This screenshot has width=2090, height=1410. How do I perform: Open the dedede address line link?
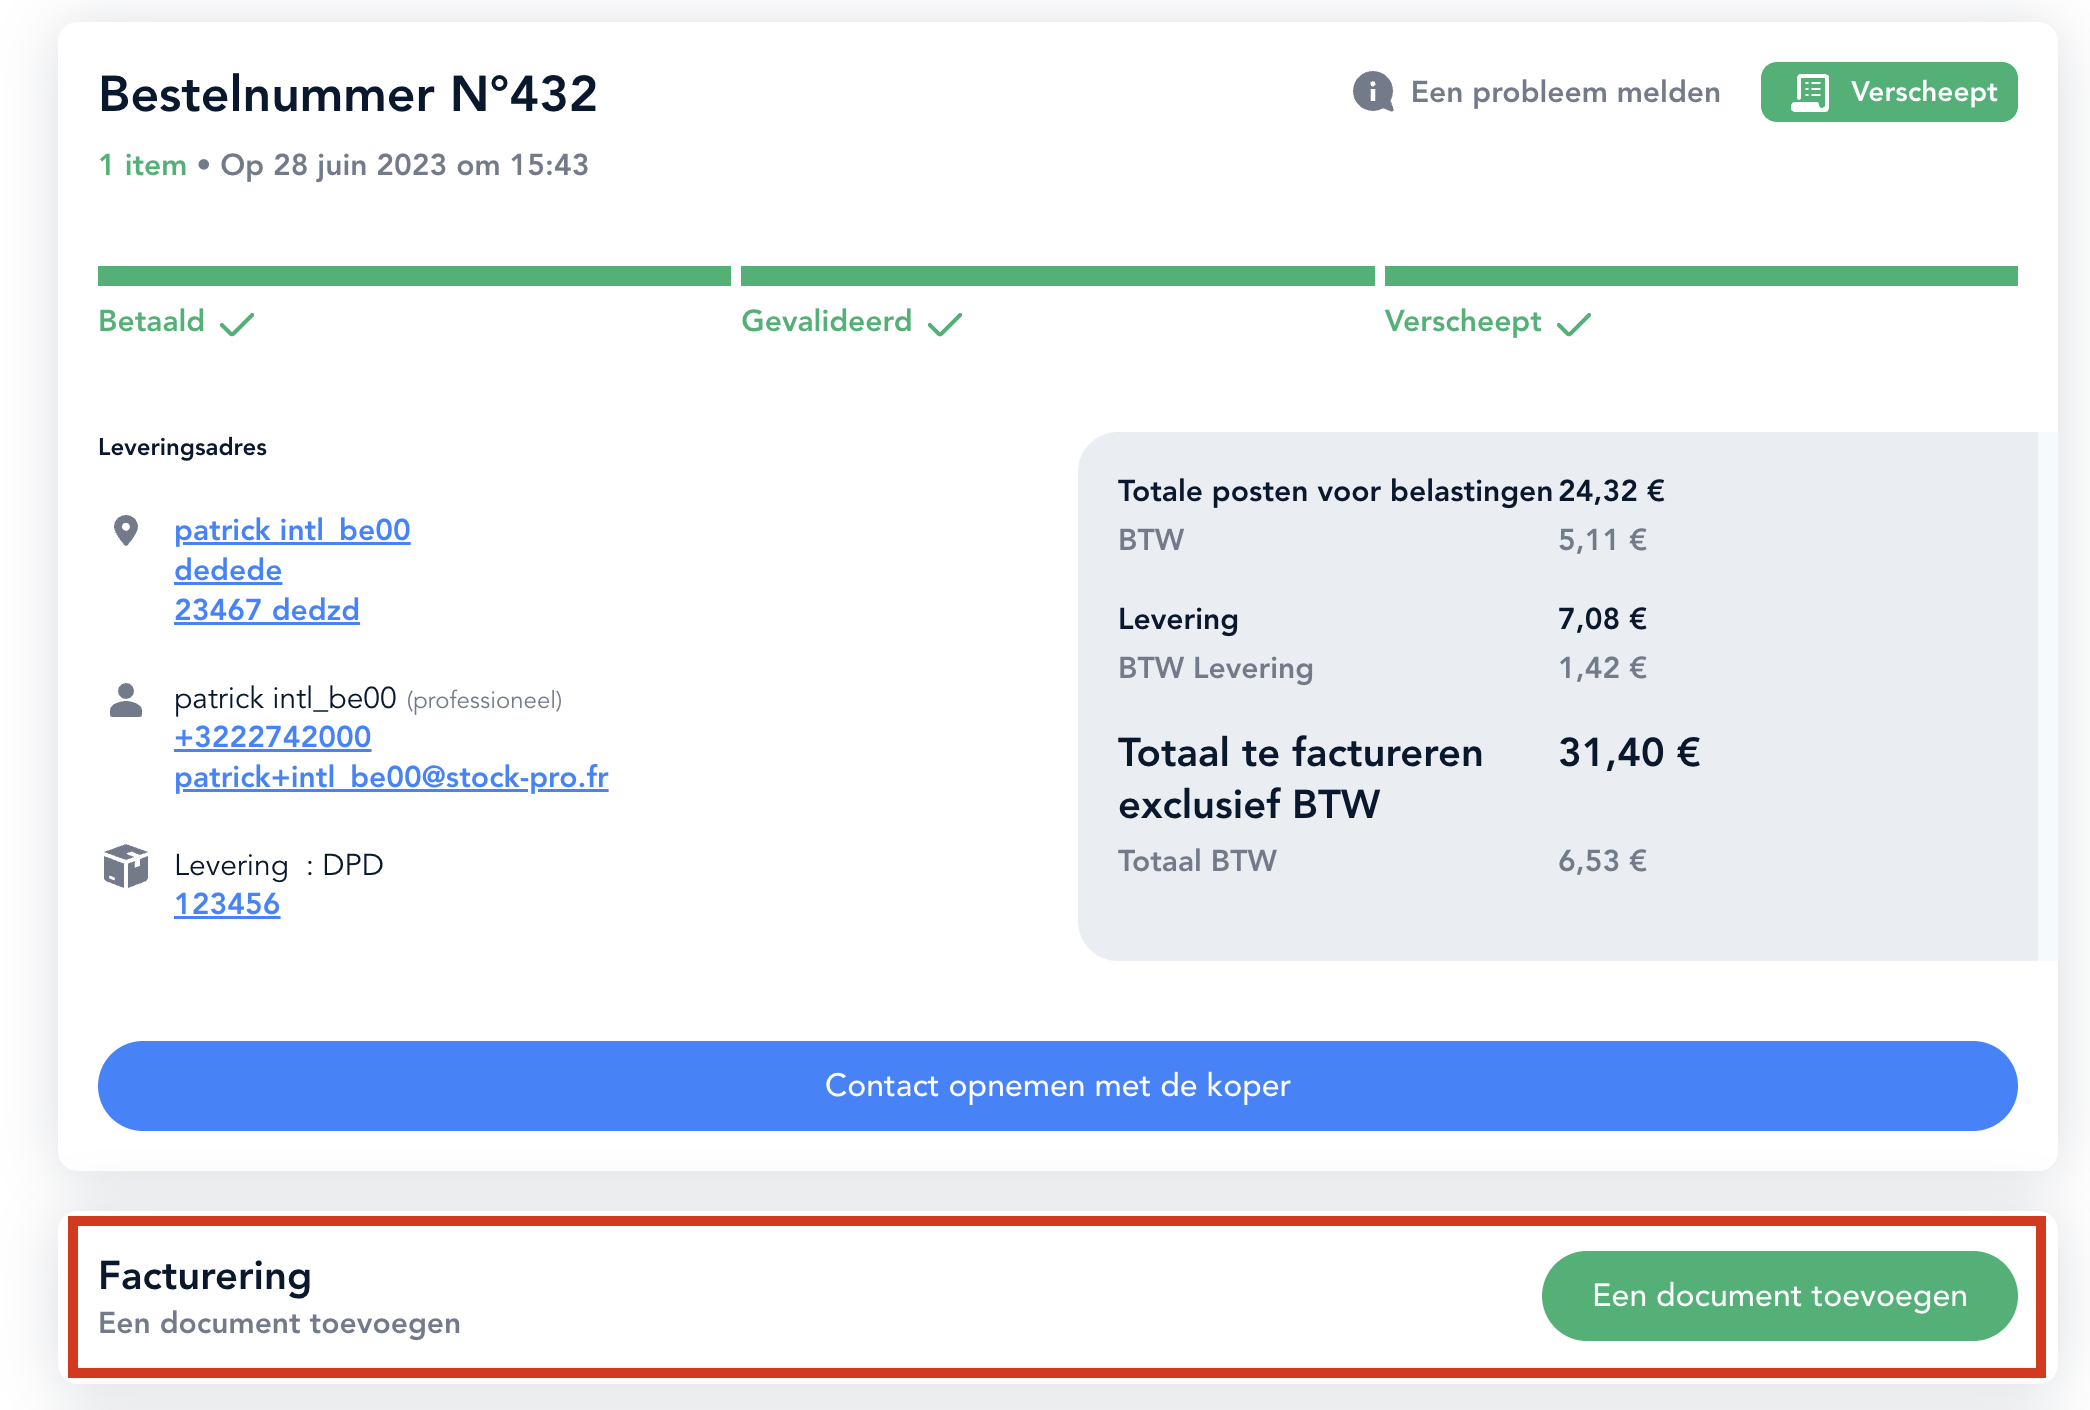pyautogui.click(x=228, y=570)
